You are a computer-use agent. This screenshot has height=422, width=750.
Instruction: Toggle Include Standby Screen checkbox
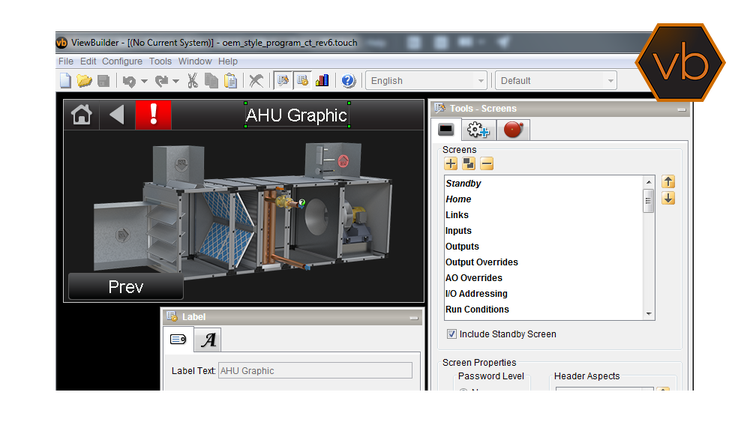coord(452,334)
